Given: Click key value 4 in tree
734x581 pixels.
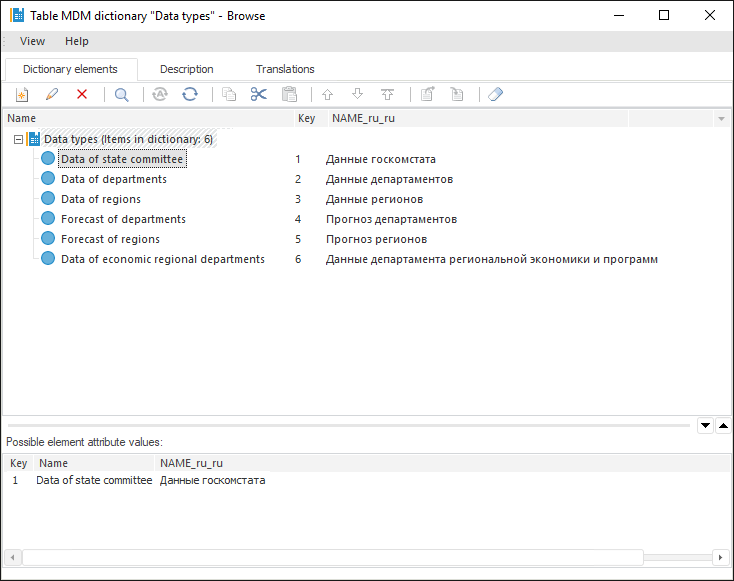Looking at the screenshot, I should point(298,219).
